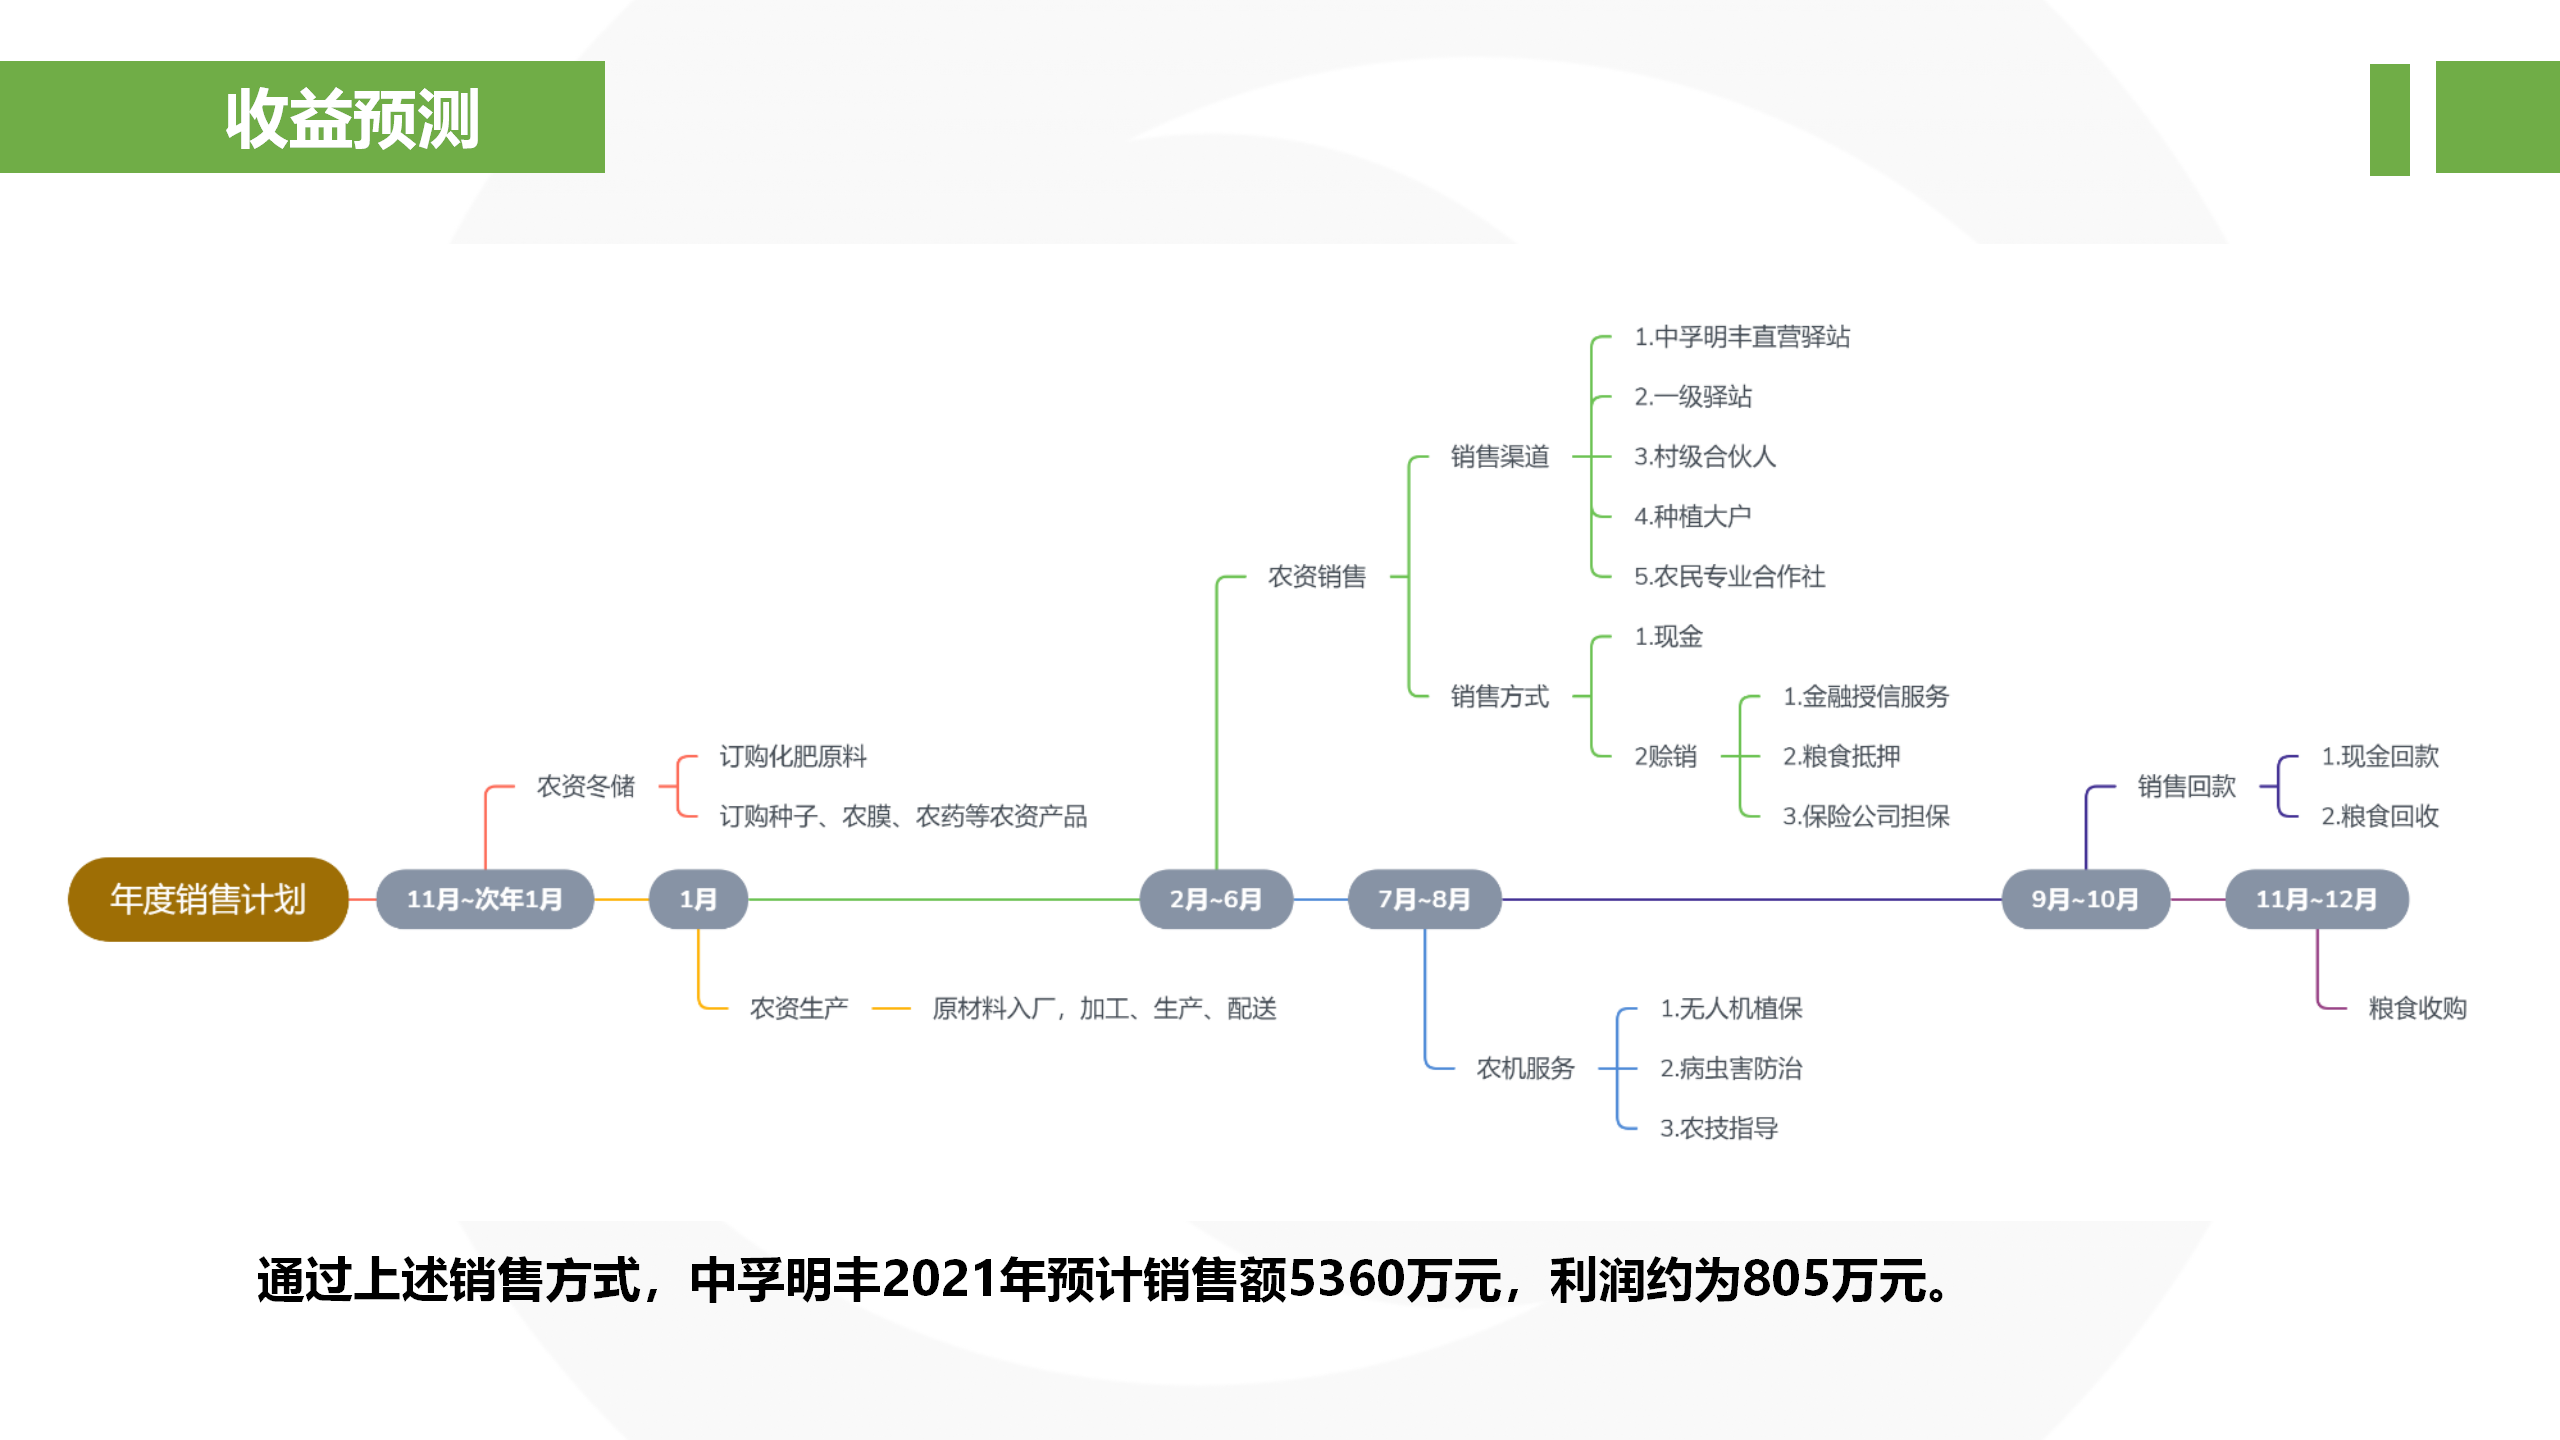Click the 销售方式 sub-branch
The image size is (2560, 1440).
[1500, 696]
